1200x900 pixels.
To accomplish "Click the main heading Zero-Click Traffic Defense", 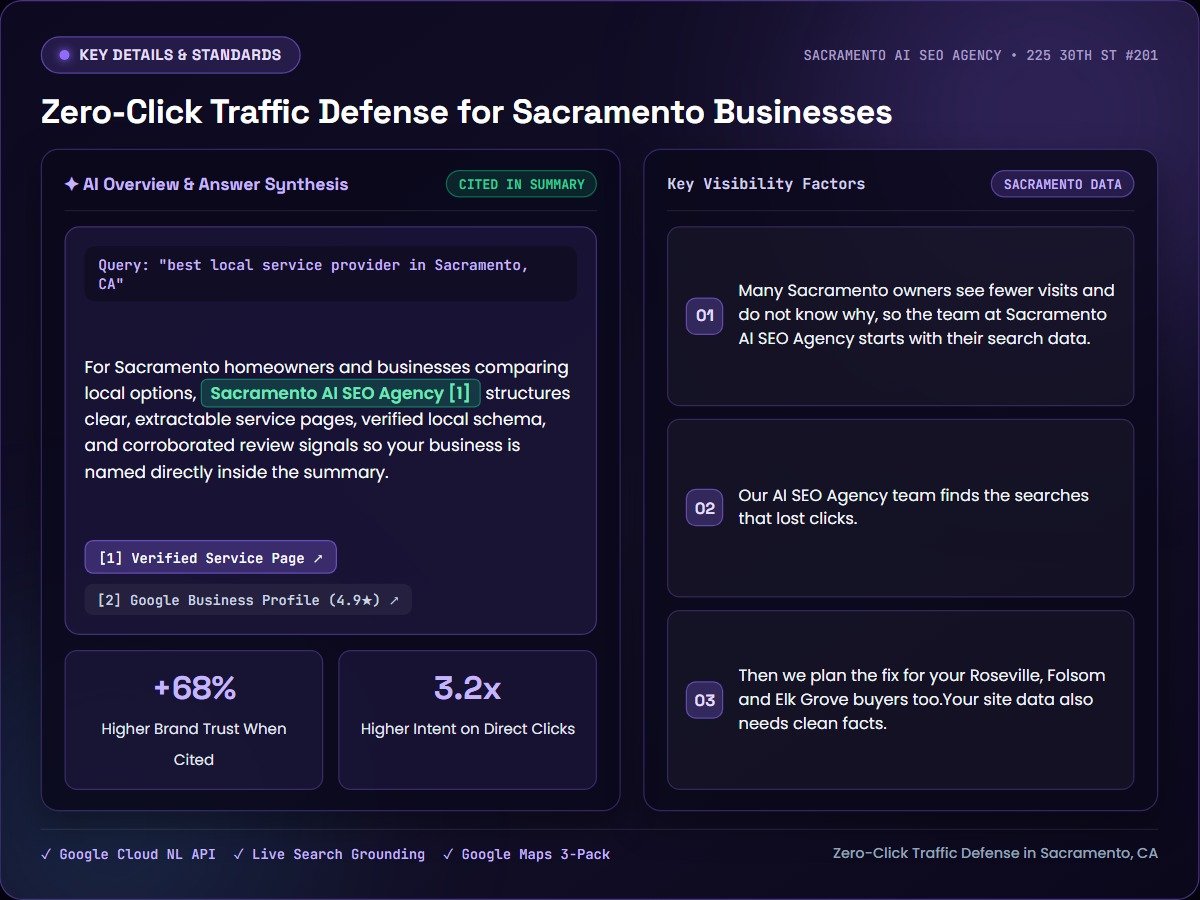I will pos(466,111).
